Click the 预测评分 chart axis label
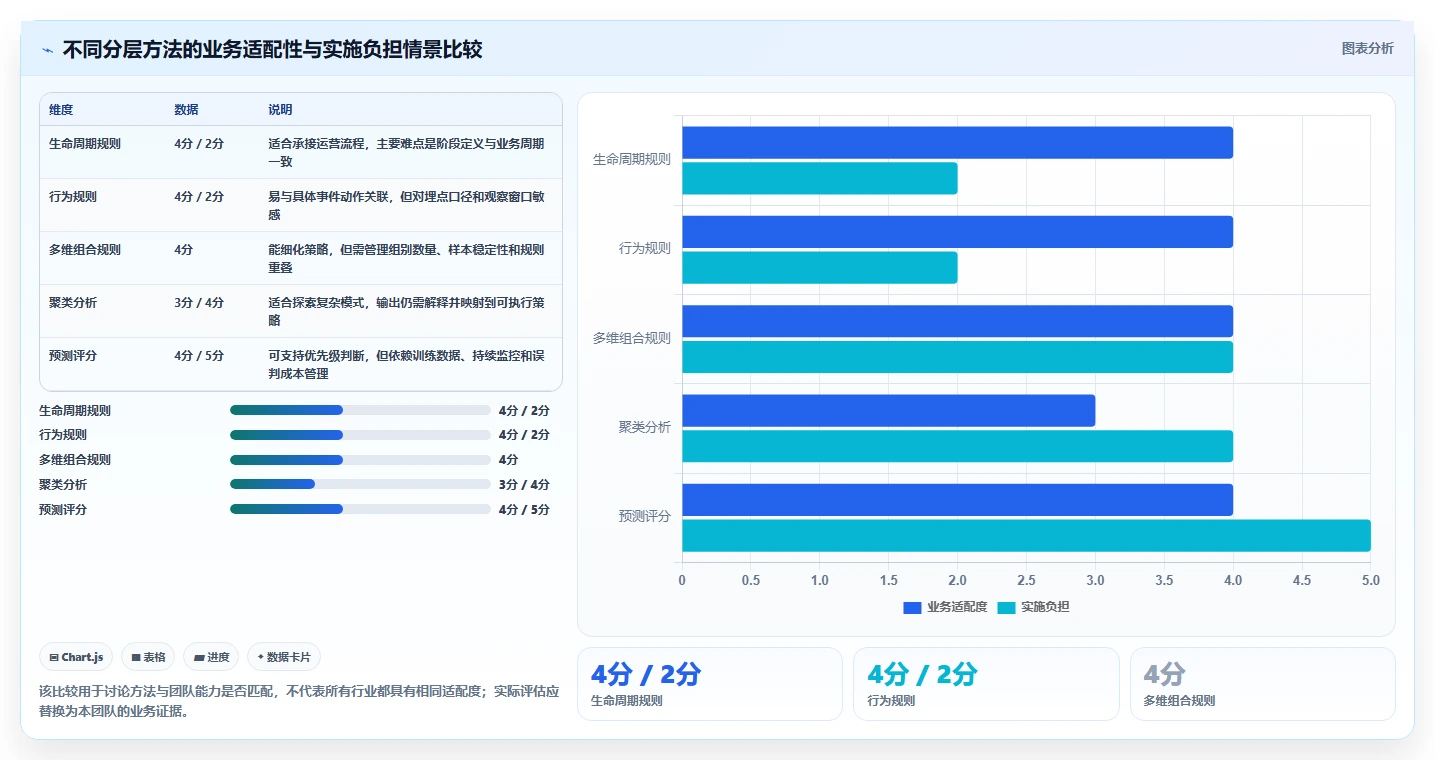 coord(644,516)
